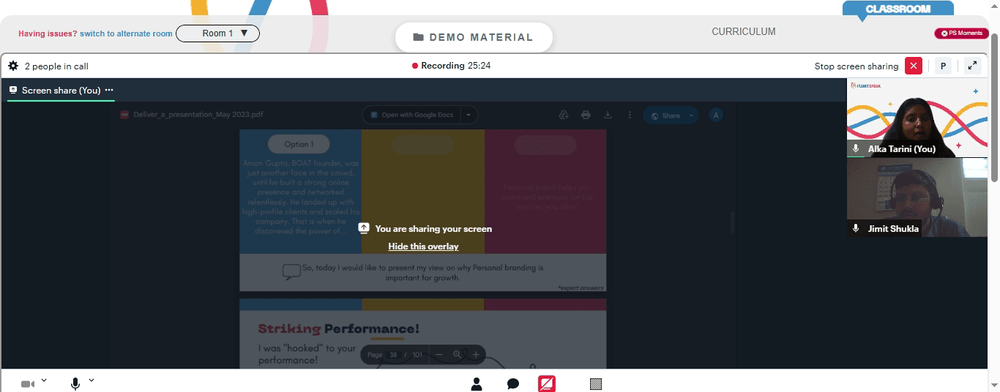Click Jimit Shukla's microphone indicator
Image resolution: width=1000 pixels, height=392 pixels.
point(856,228)
